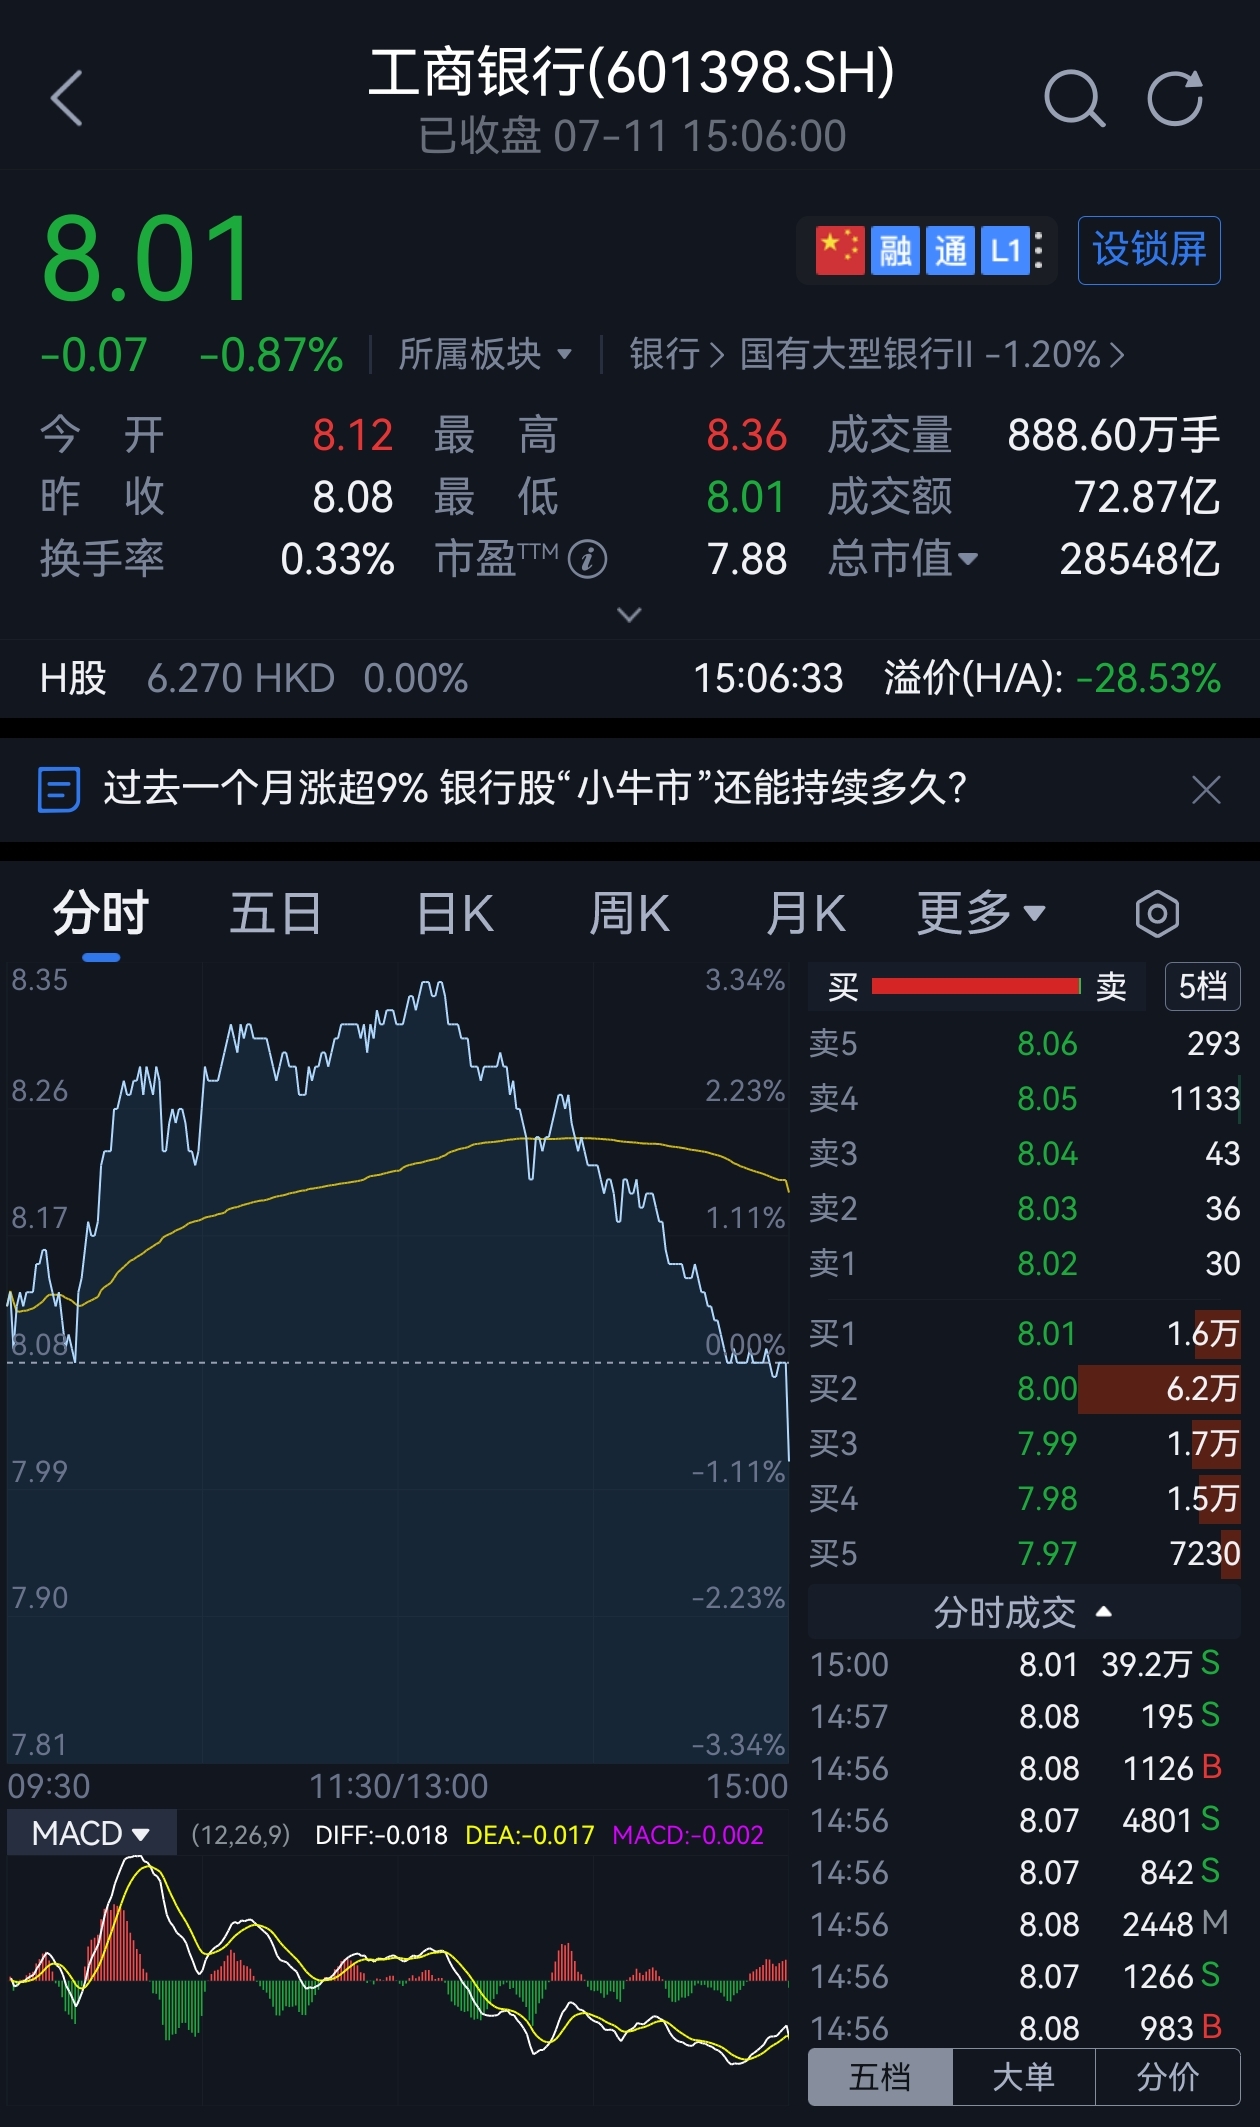Screen dimensions: 1260x2127
Task: Select the 买2 price 8.00 row
Action: coord(1024,1388)
